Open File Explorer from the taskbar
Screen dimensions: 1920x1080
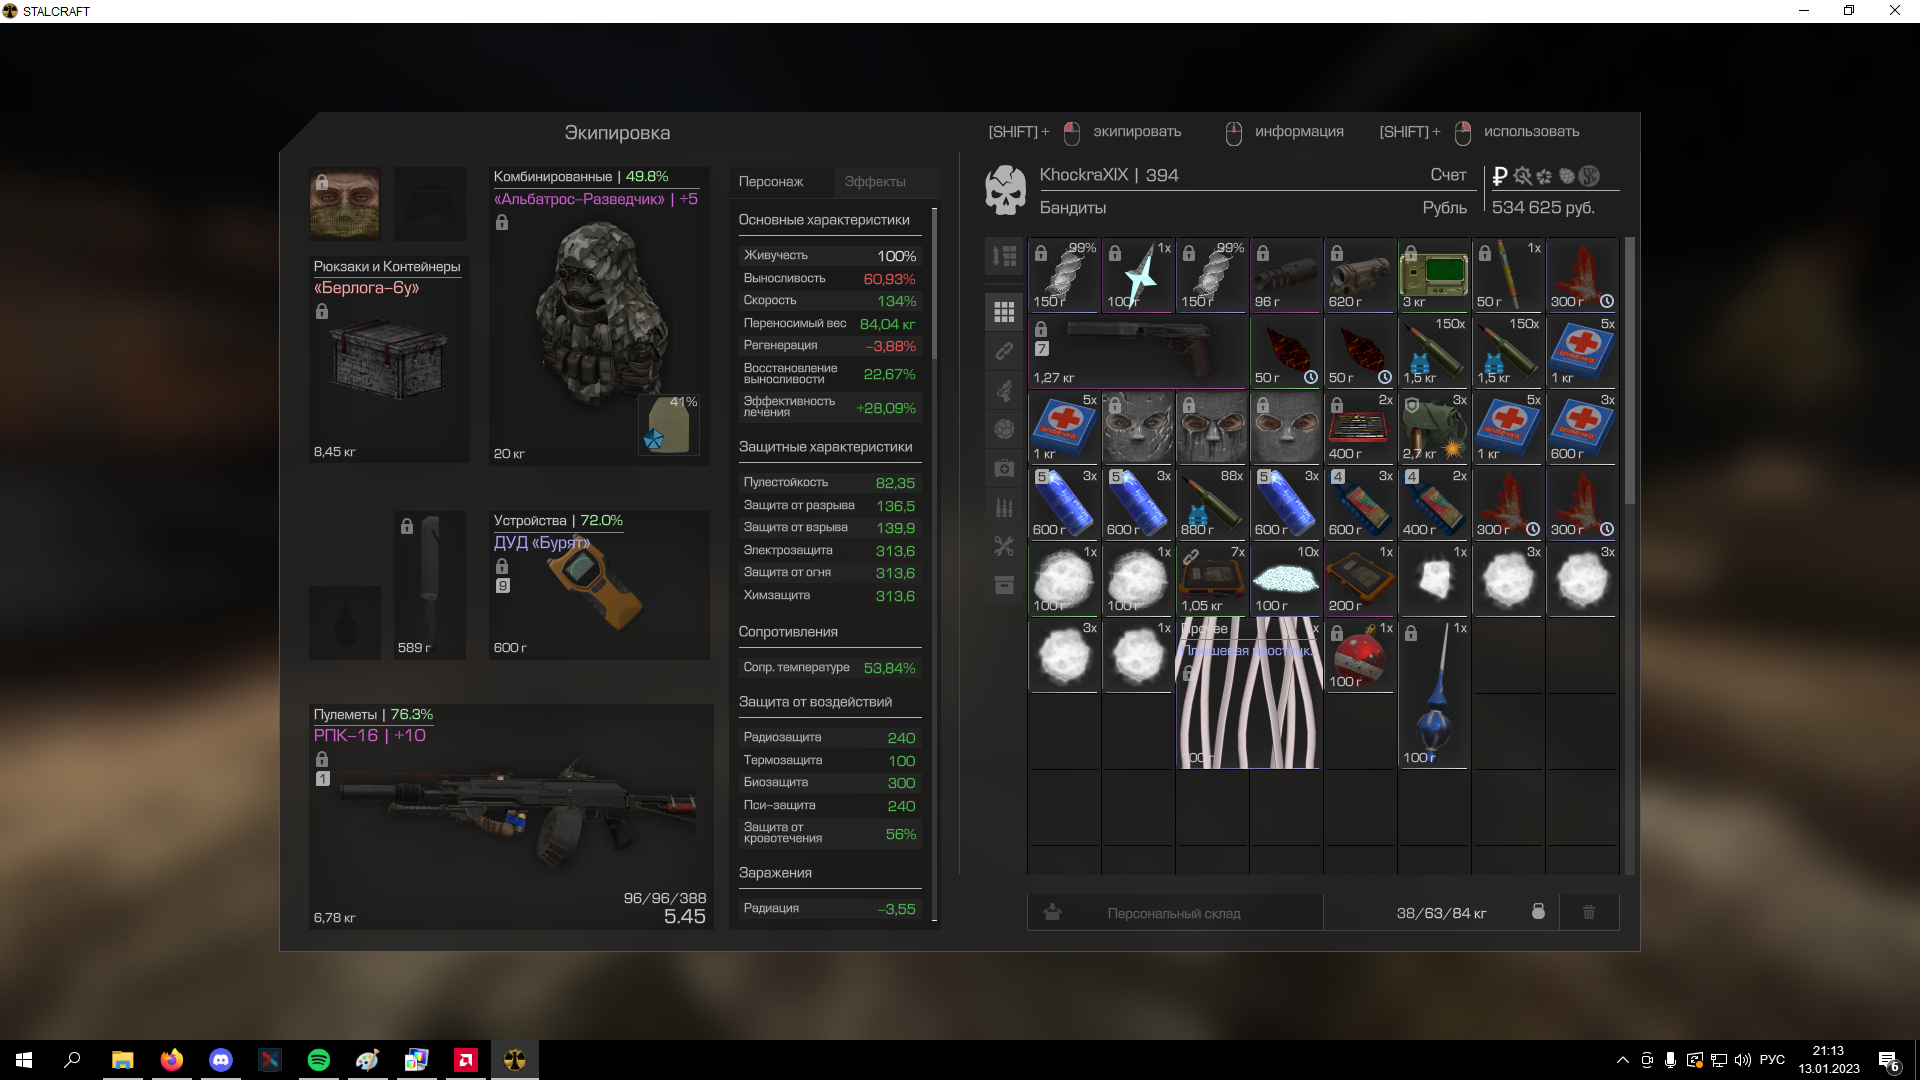click(123, 1060)
